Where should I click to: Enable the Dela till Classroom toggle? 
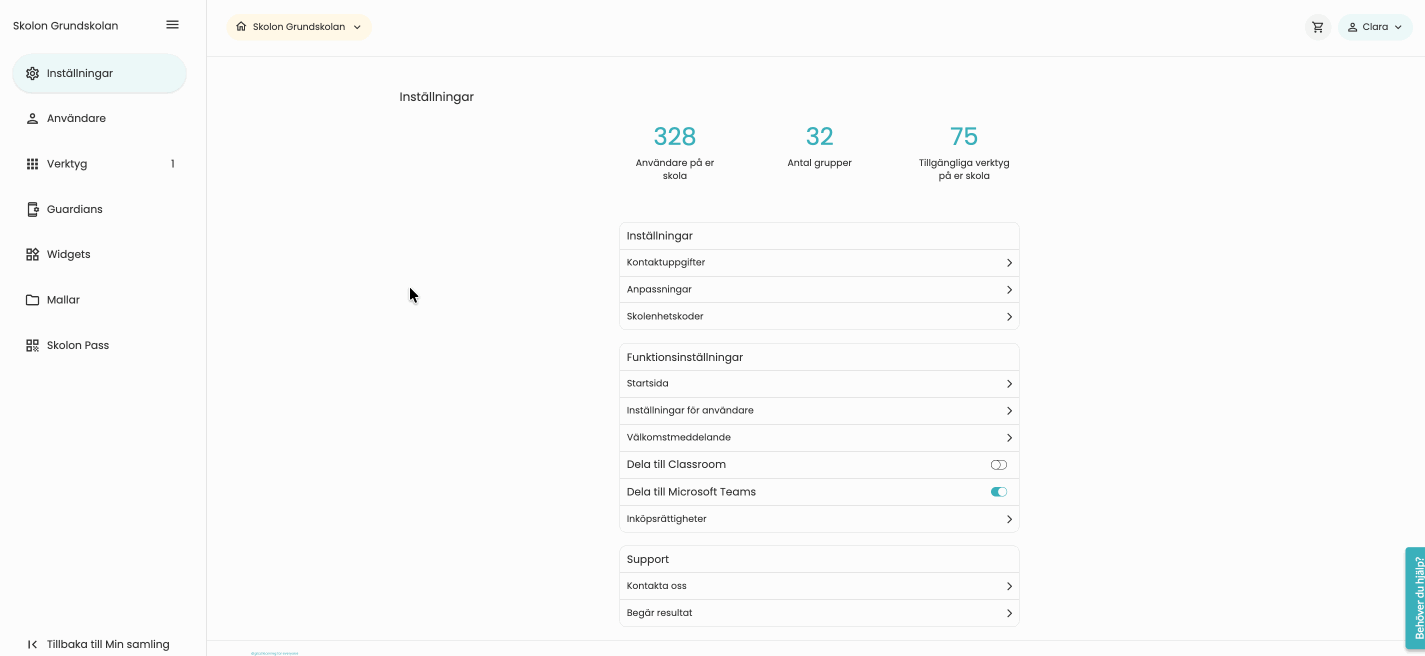click(998, 465)
